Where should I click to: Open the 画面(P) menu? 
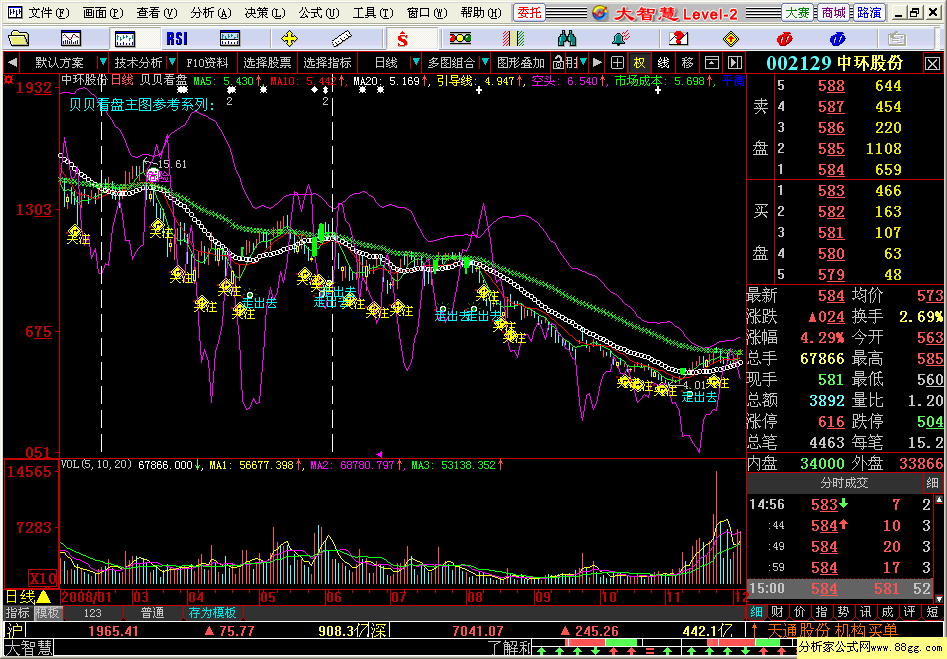click(x=103, y=13)
